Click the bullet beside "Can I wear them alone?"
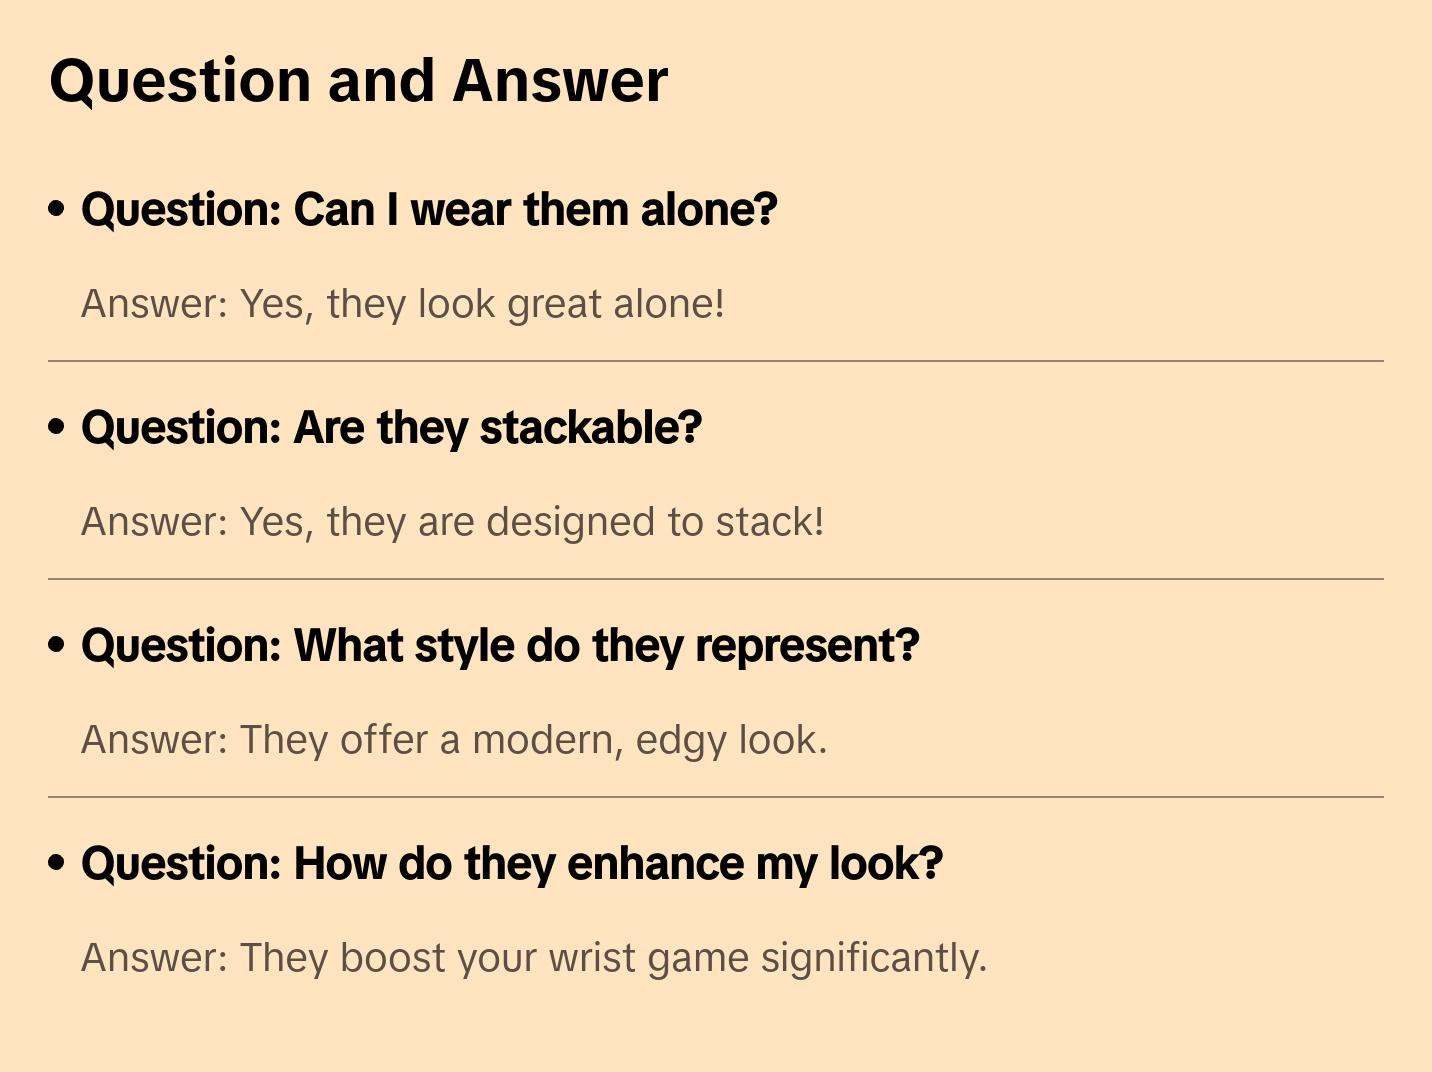This screenshot has height=1072, width=1432. pyautogui.click(x=57, y=209)
